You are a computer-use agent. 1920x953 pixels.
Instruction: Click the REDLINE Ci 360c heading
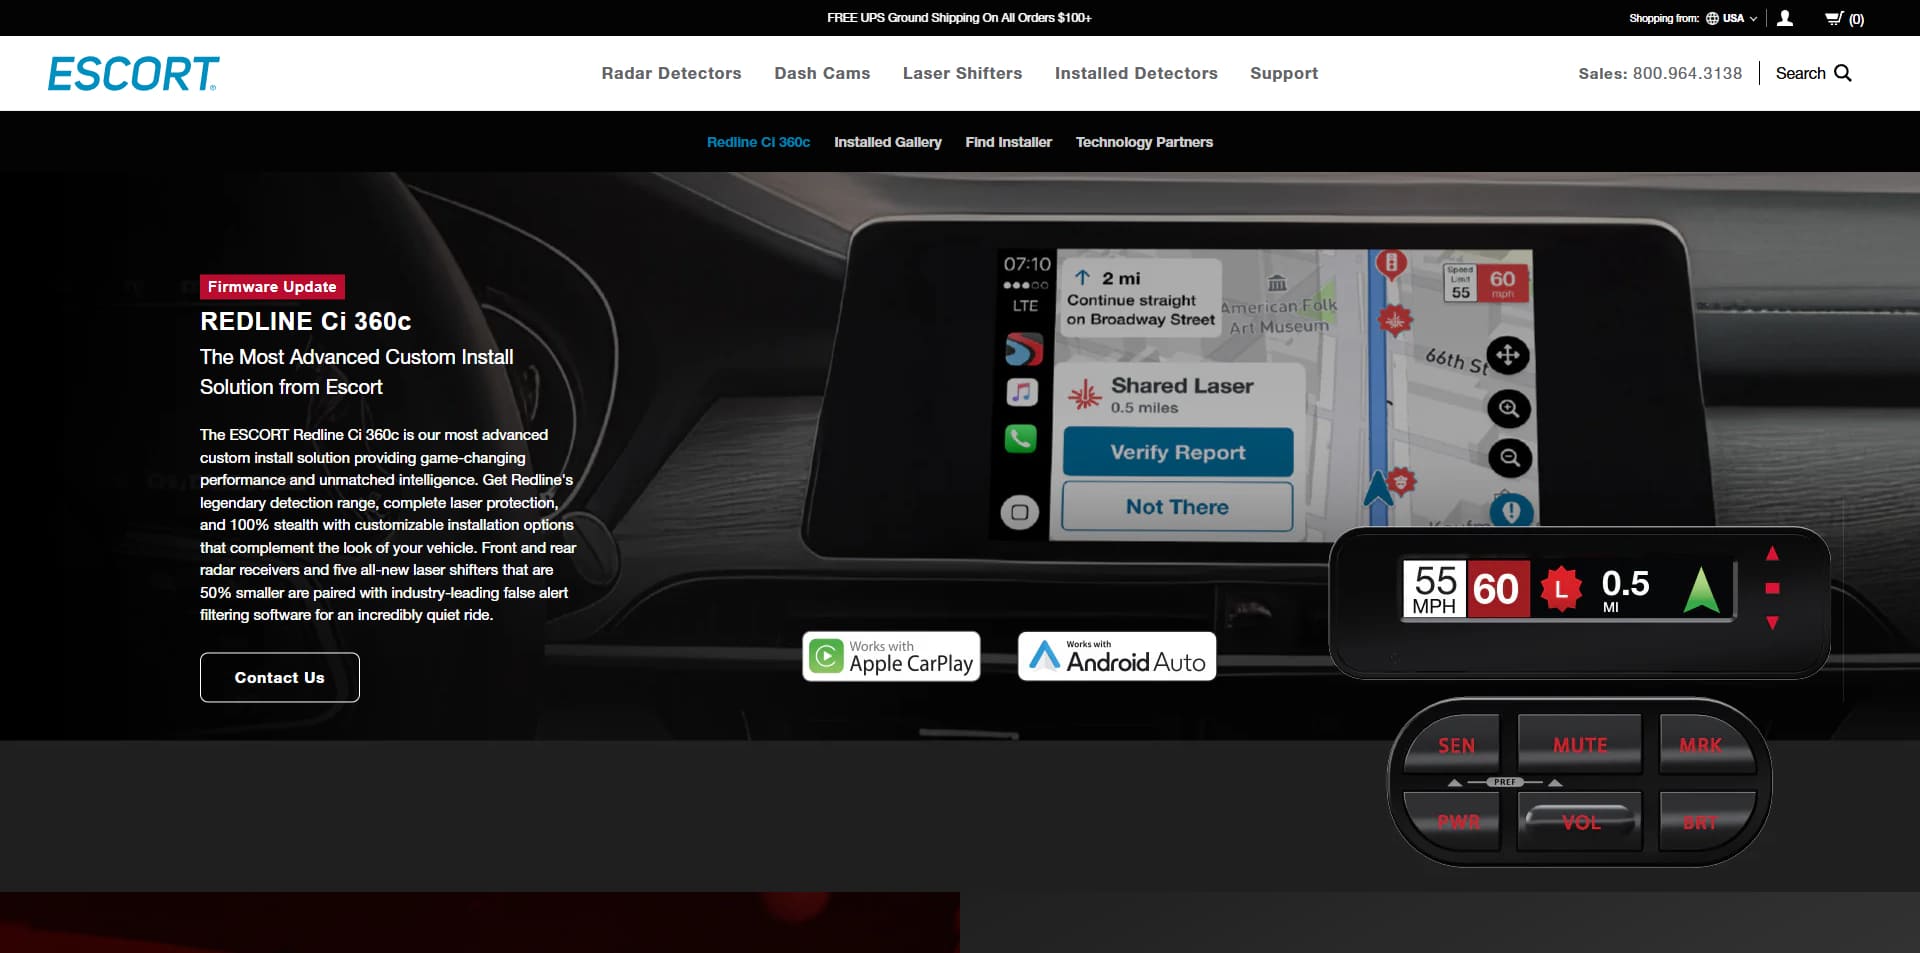(306, 321)
